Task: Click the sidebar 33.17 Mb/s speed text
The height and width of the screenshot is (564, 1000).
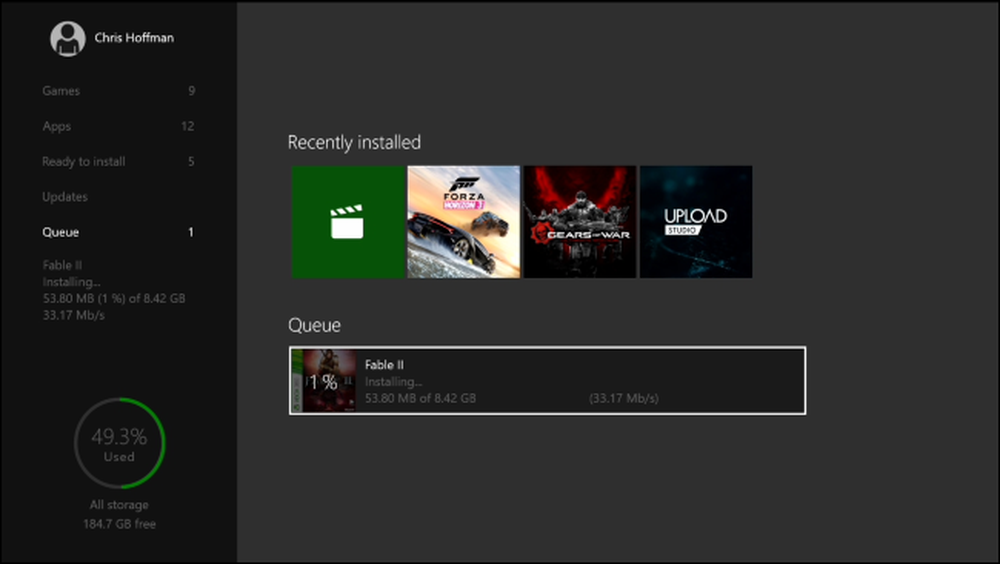Action: [x=73, y=315]
